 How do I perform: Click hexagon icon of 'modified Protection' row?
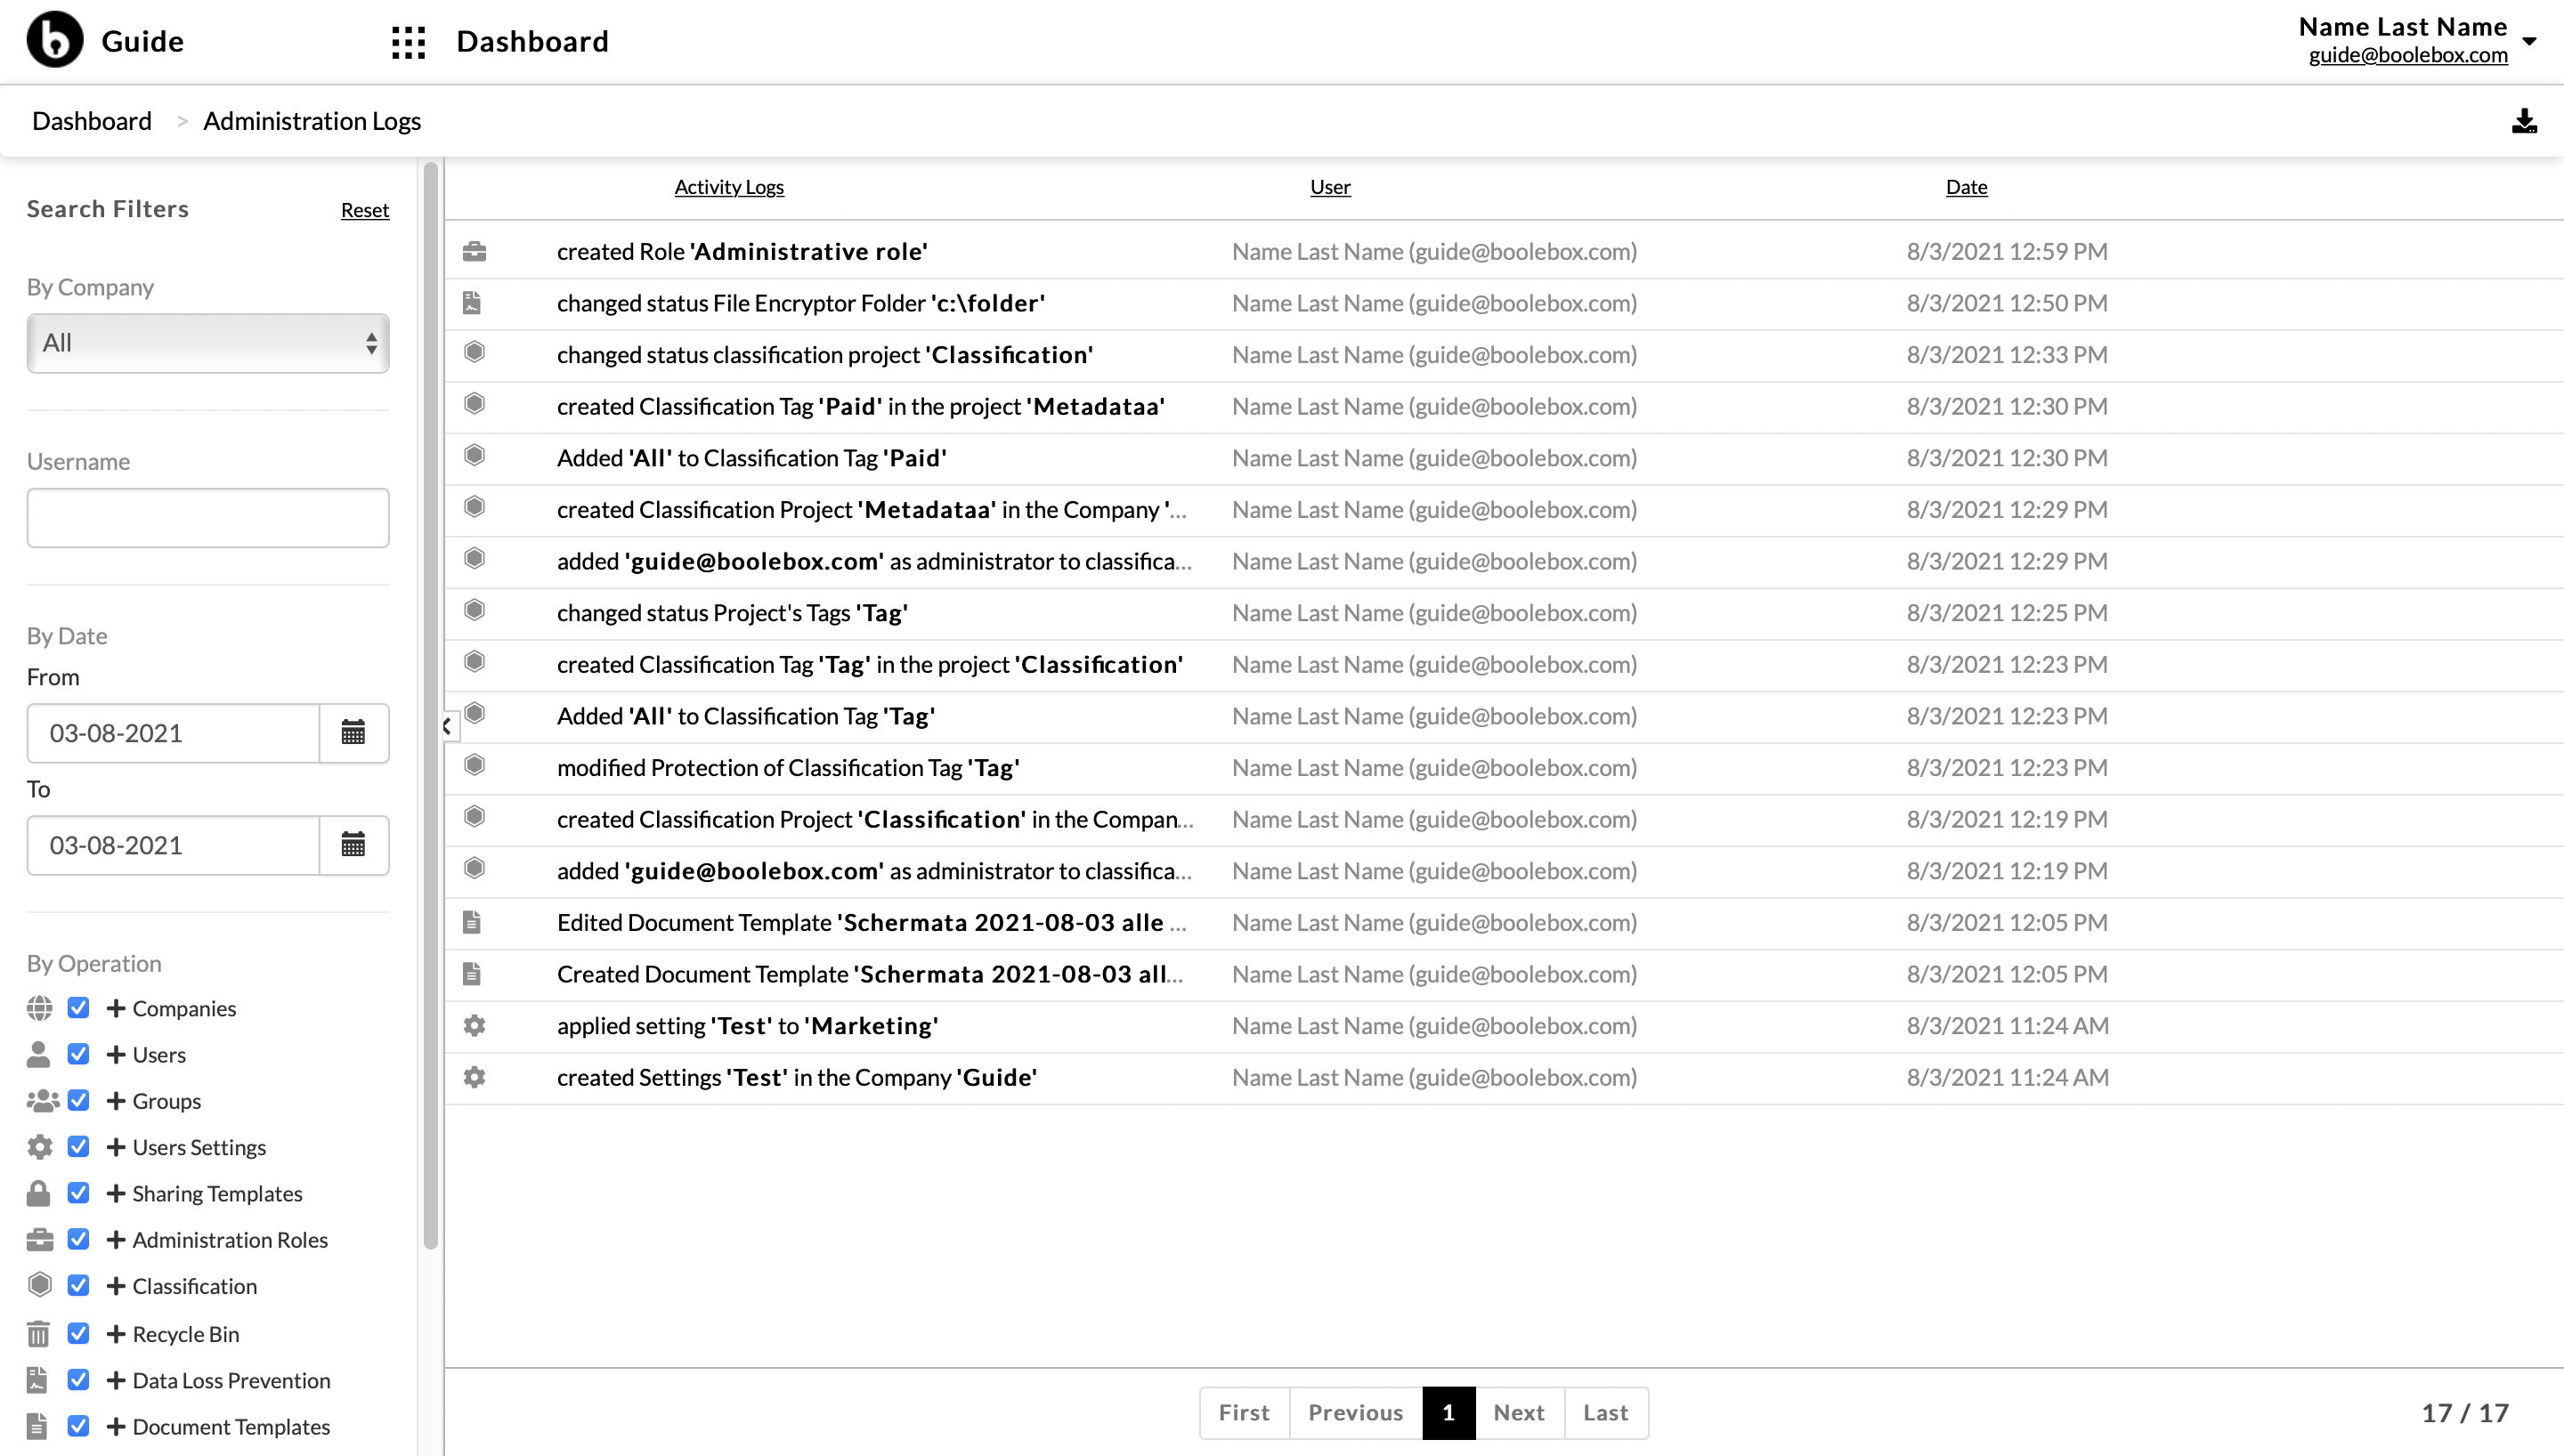tap(474, 766)
